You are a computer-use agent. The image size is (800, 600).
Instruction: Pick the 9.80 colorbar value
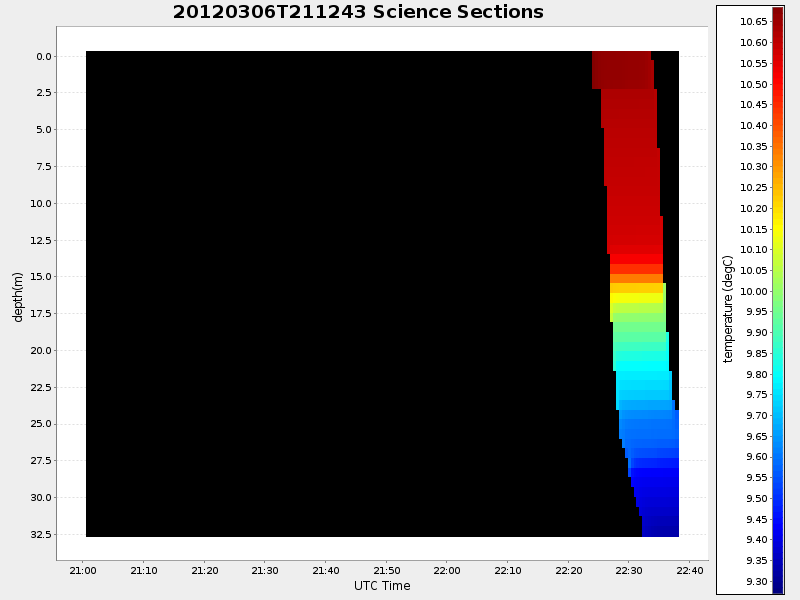757,374
